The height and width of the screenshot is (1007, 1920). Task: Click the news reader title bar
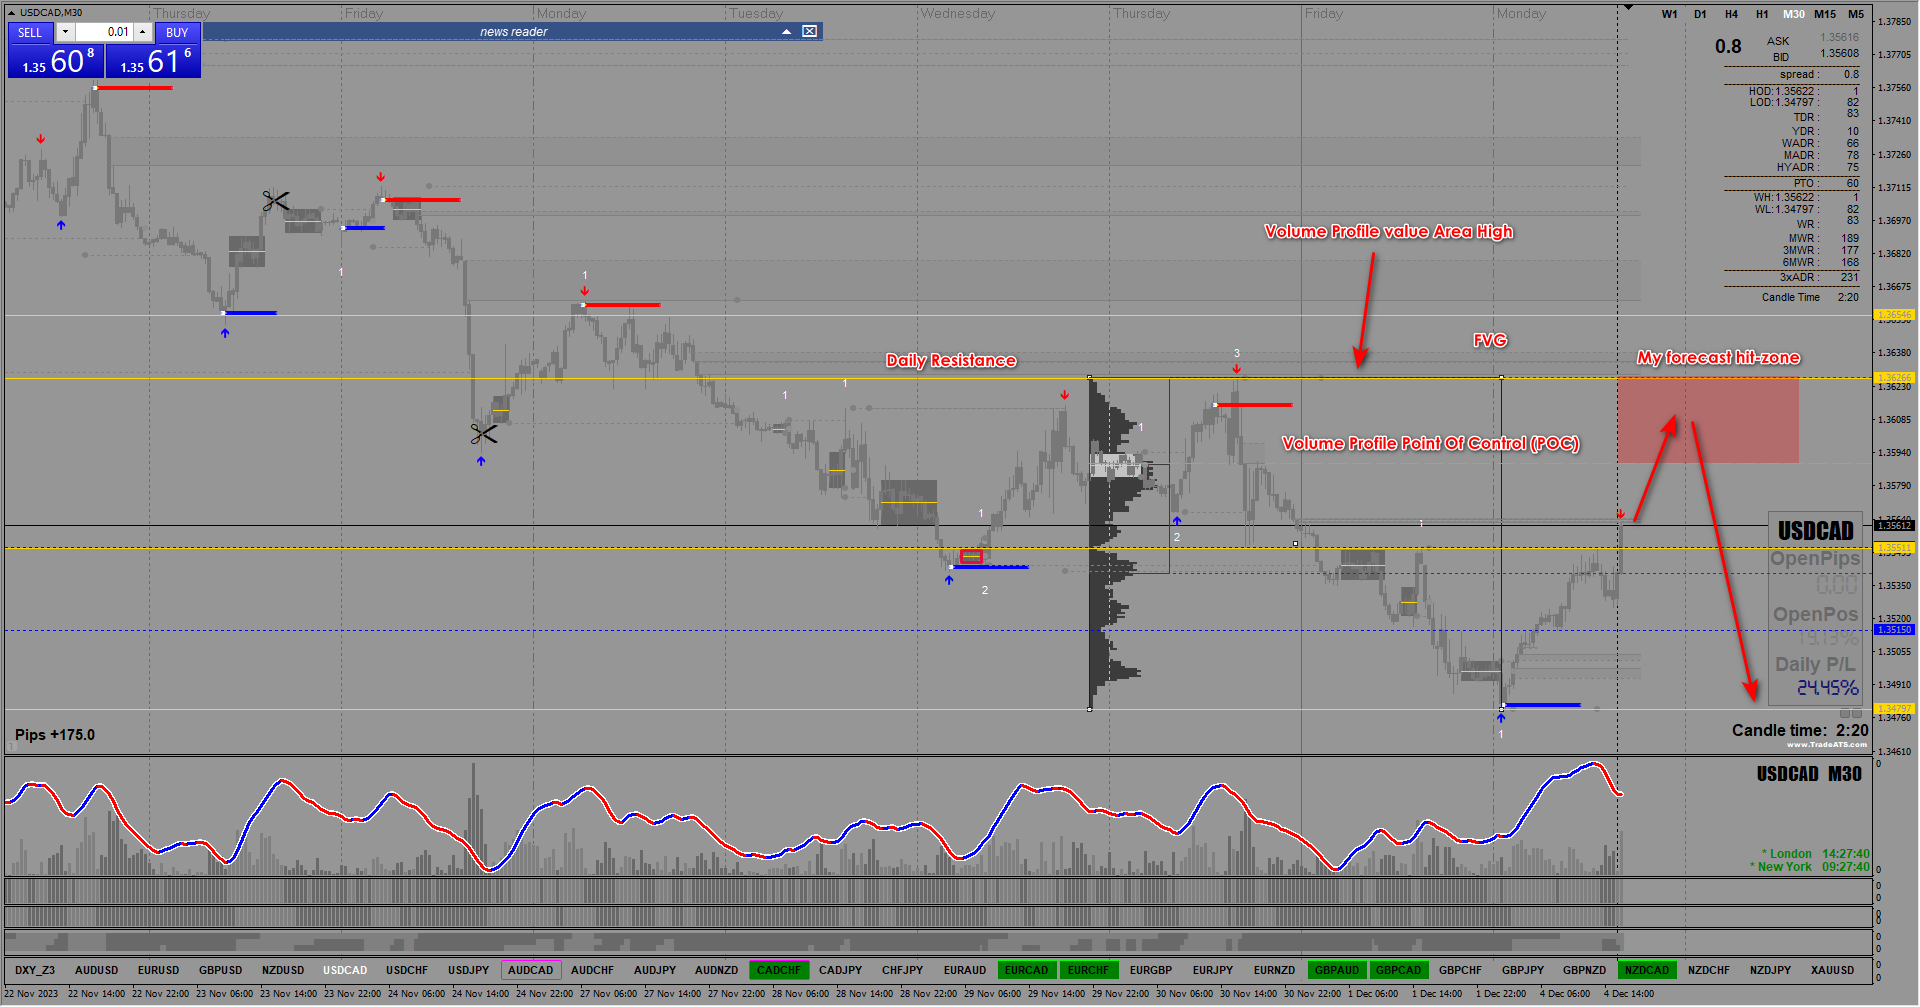[x=513, y=32]
